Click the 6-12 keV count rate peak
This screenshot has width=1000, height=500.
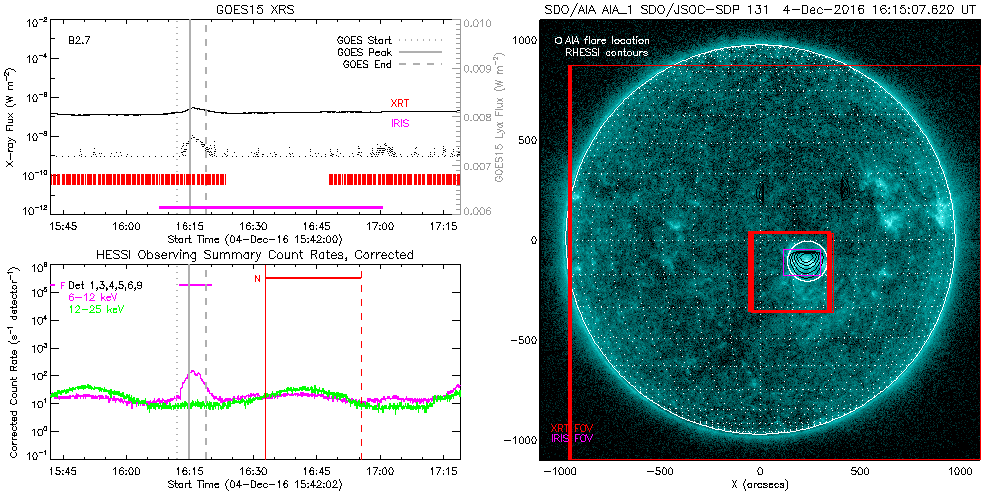tap(195, 373)
